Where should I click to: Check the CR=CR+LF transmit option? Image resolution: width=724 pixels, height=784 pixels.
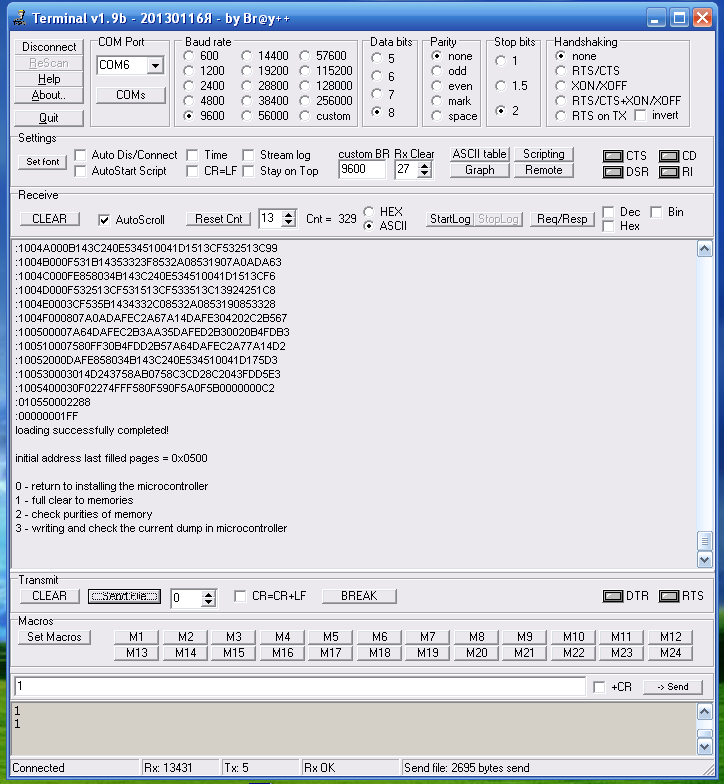coord(240,596)
